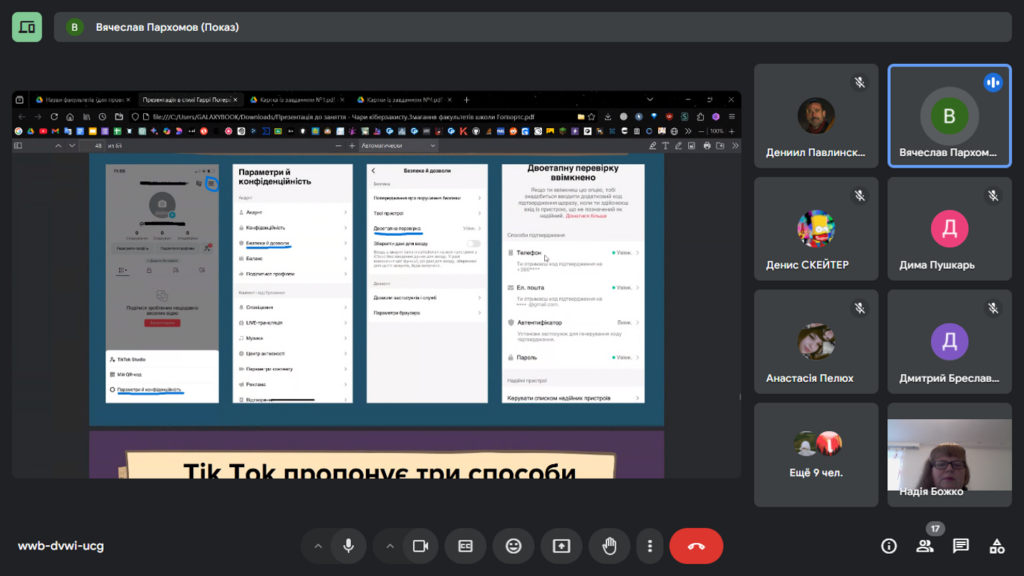Select Дениил Павлинск participant tile
This screenshot has height=576, width=1024.
tap(816, 116)
